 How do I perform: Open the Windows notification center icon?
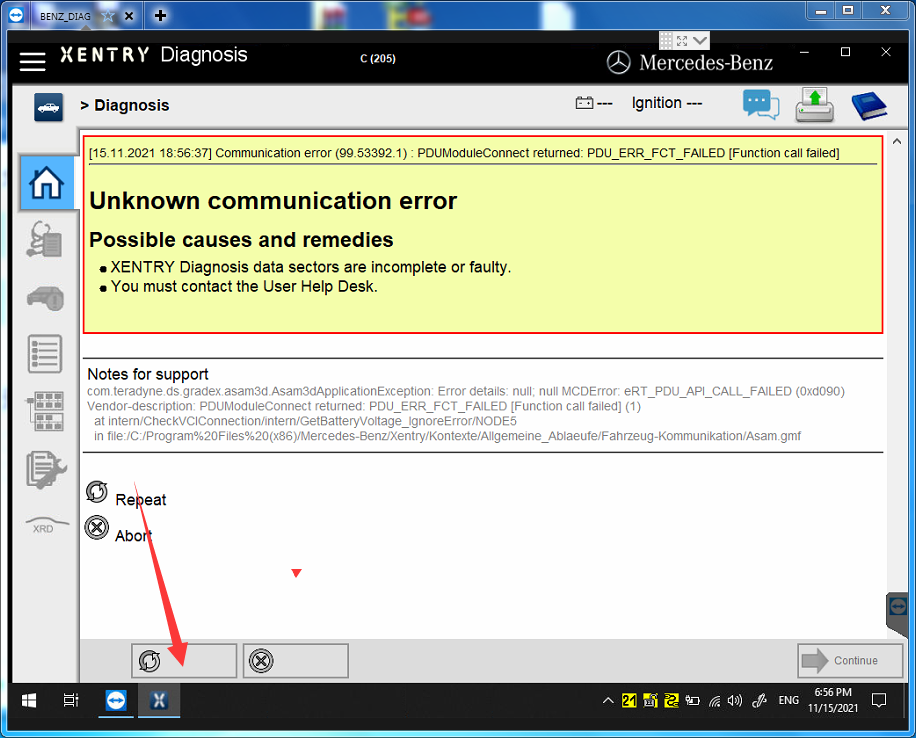[879, 700]
